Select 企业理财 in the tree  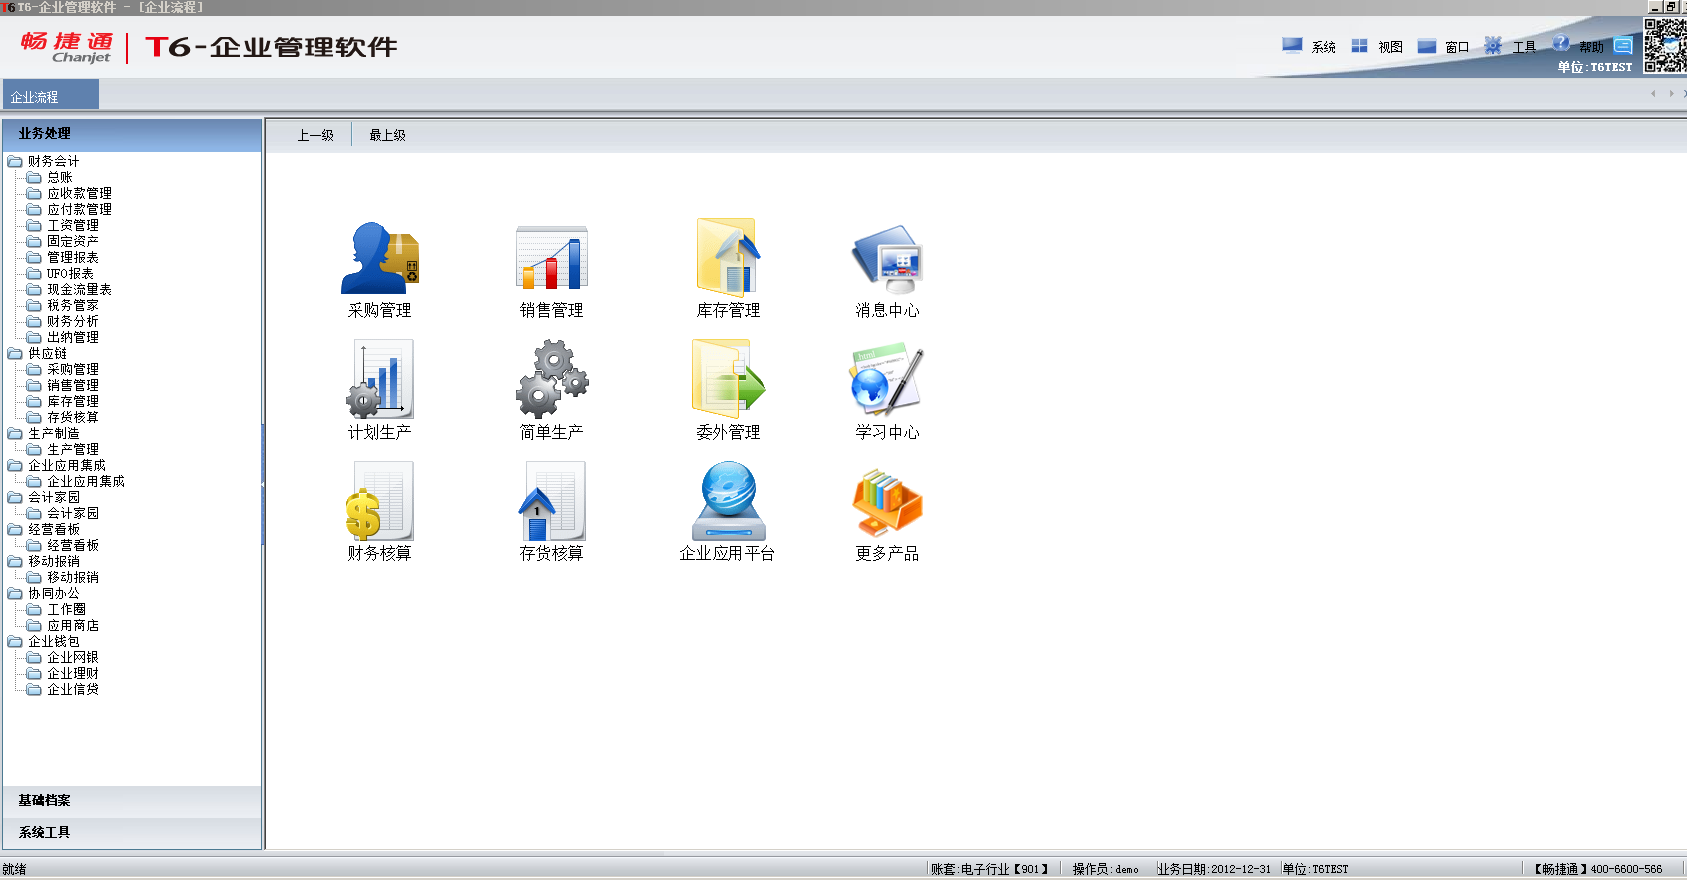[x=73, y=673]
